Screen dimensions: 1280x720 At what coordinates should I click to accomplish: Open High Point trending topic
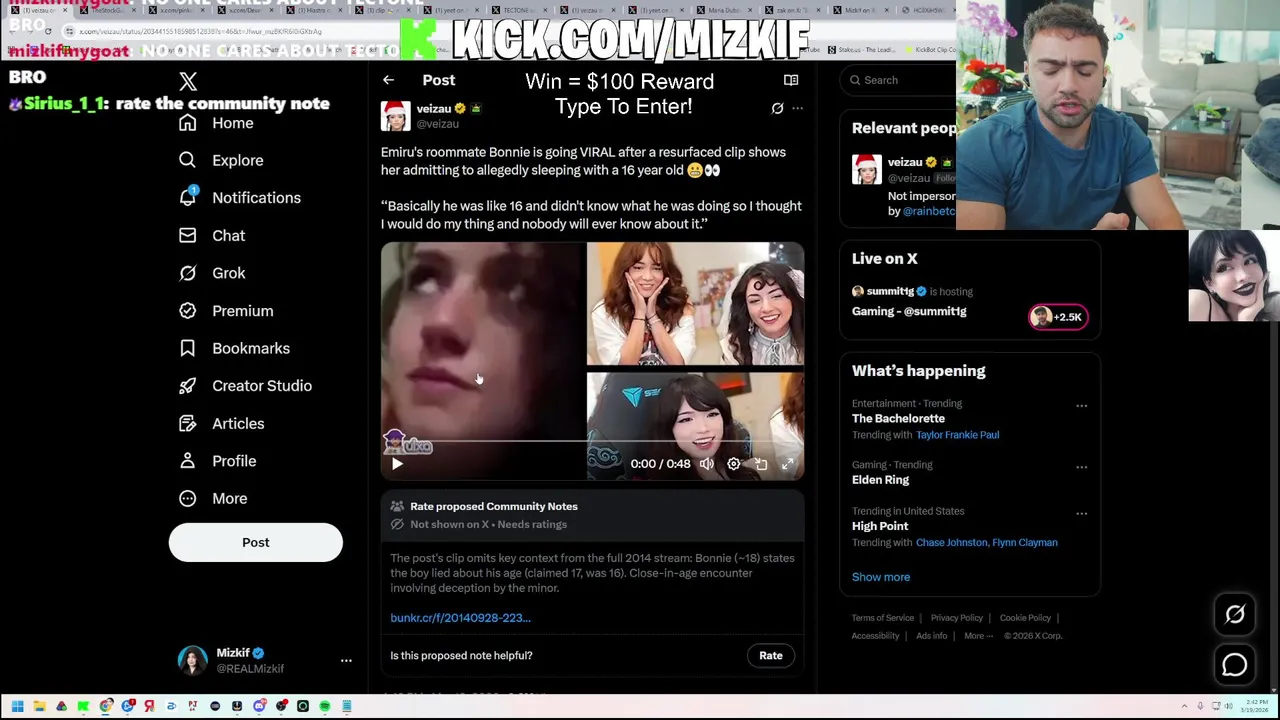pos(880,526)
